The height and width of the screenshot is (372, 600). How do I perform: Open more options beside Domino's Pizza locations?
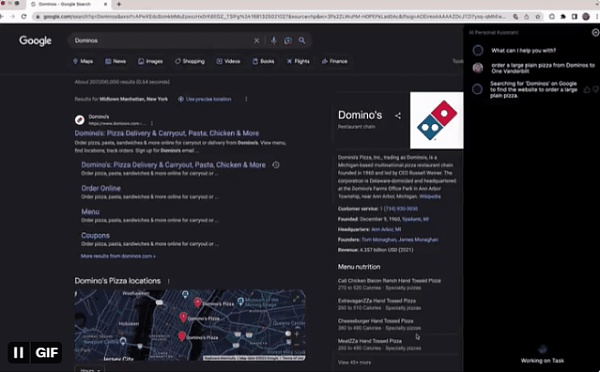point(168,281)
